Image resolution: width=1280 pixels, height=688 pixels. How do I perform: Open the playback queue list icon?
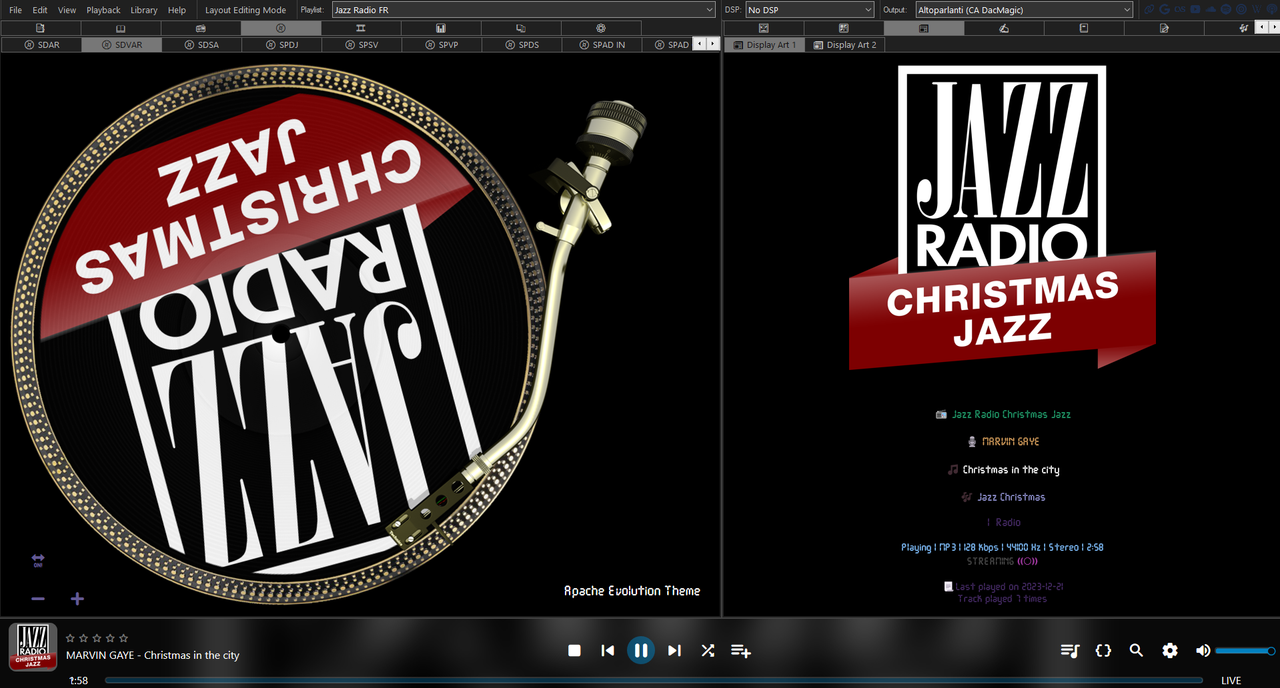pos(1070,651)
